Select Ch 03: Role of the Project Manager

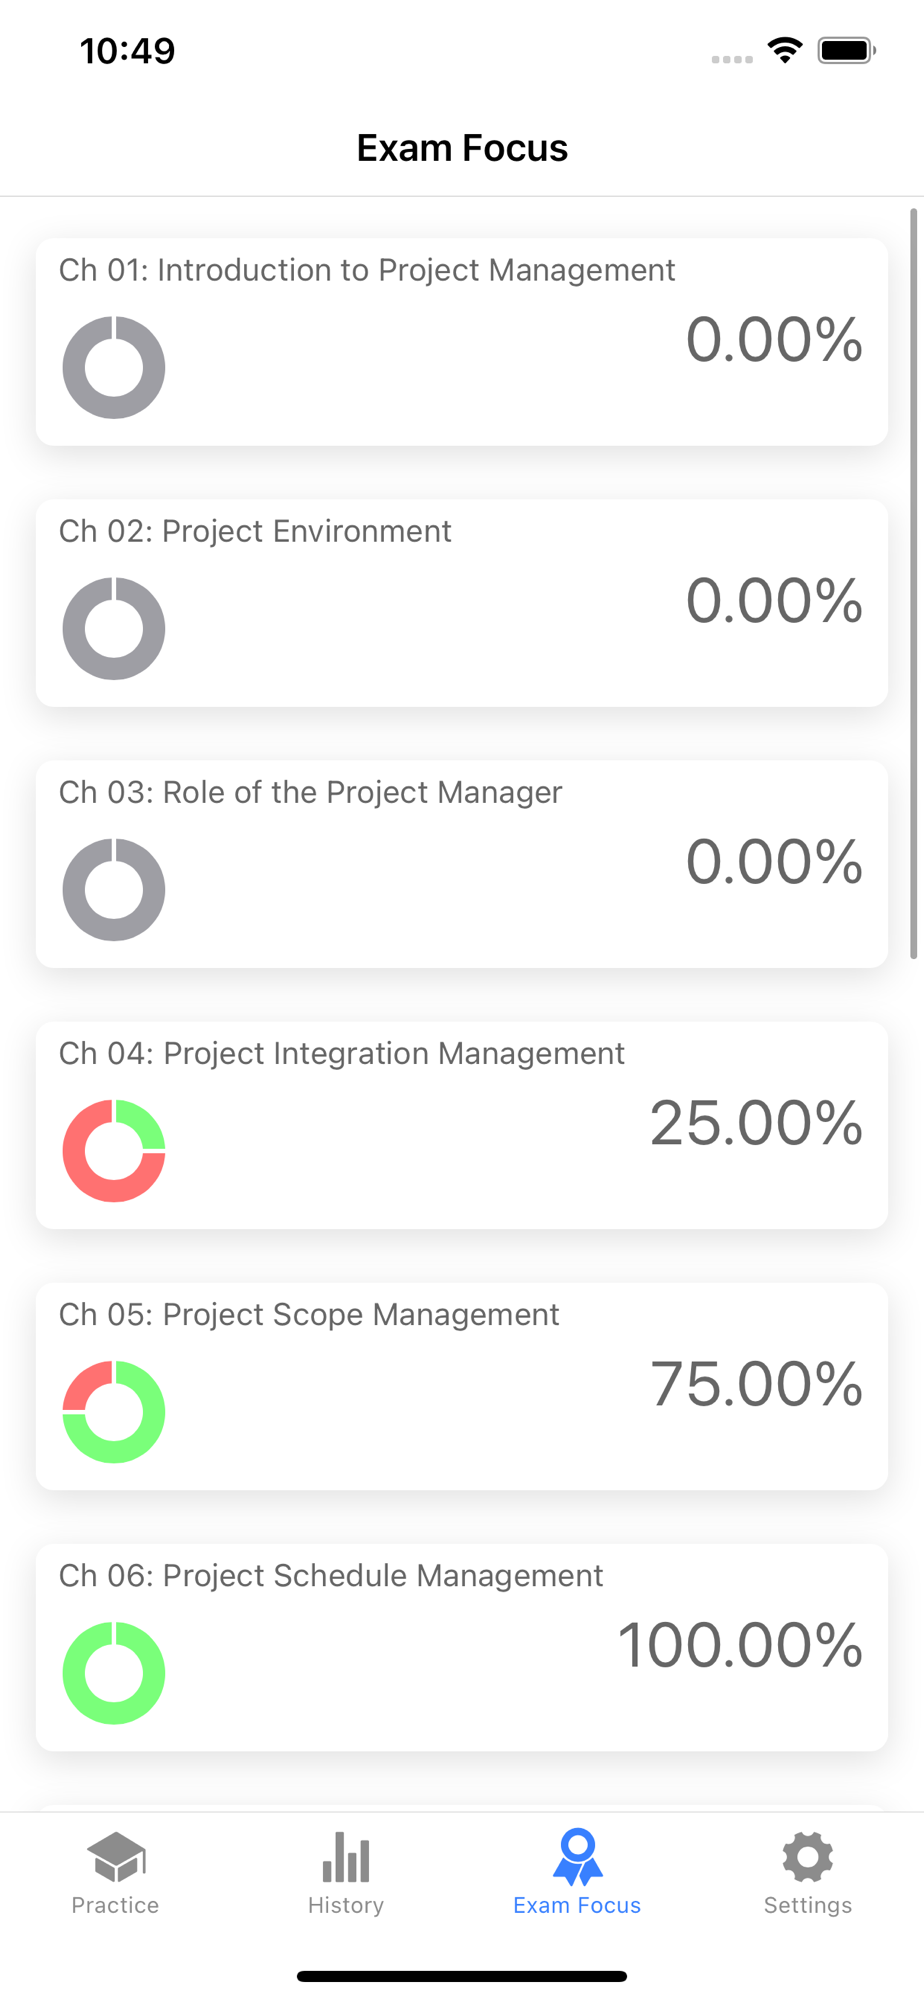click(x=462, y=864)
